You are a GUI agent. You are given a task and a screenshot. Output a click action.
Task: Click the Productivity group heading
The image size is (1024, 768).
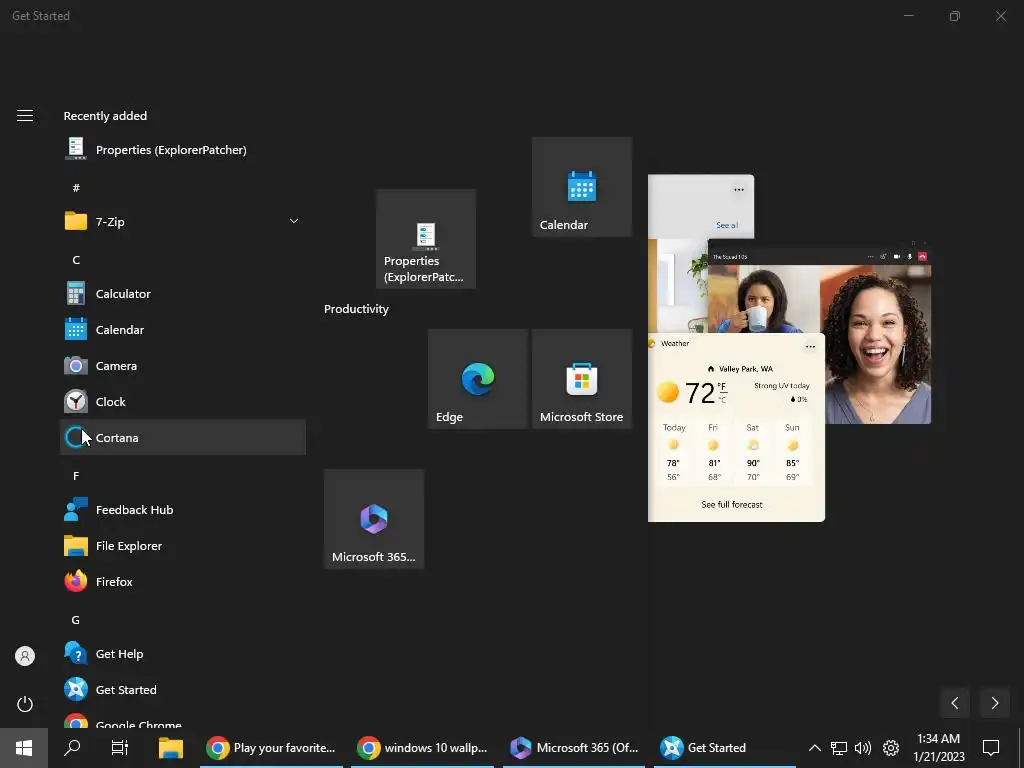pyautogui.click(x=357, y=309)
